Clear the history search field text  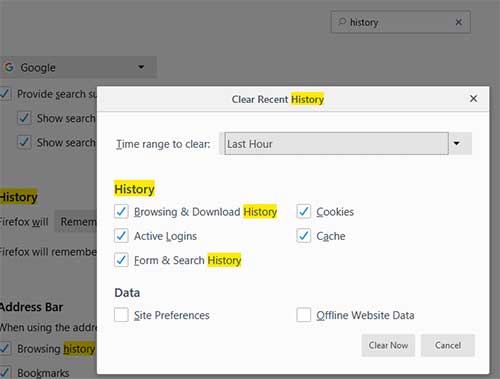pyautogui.click(x=459, y=22)
